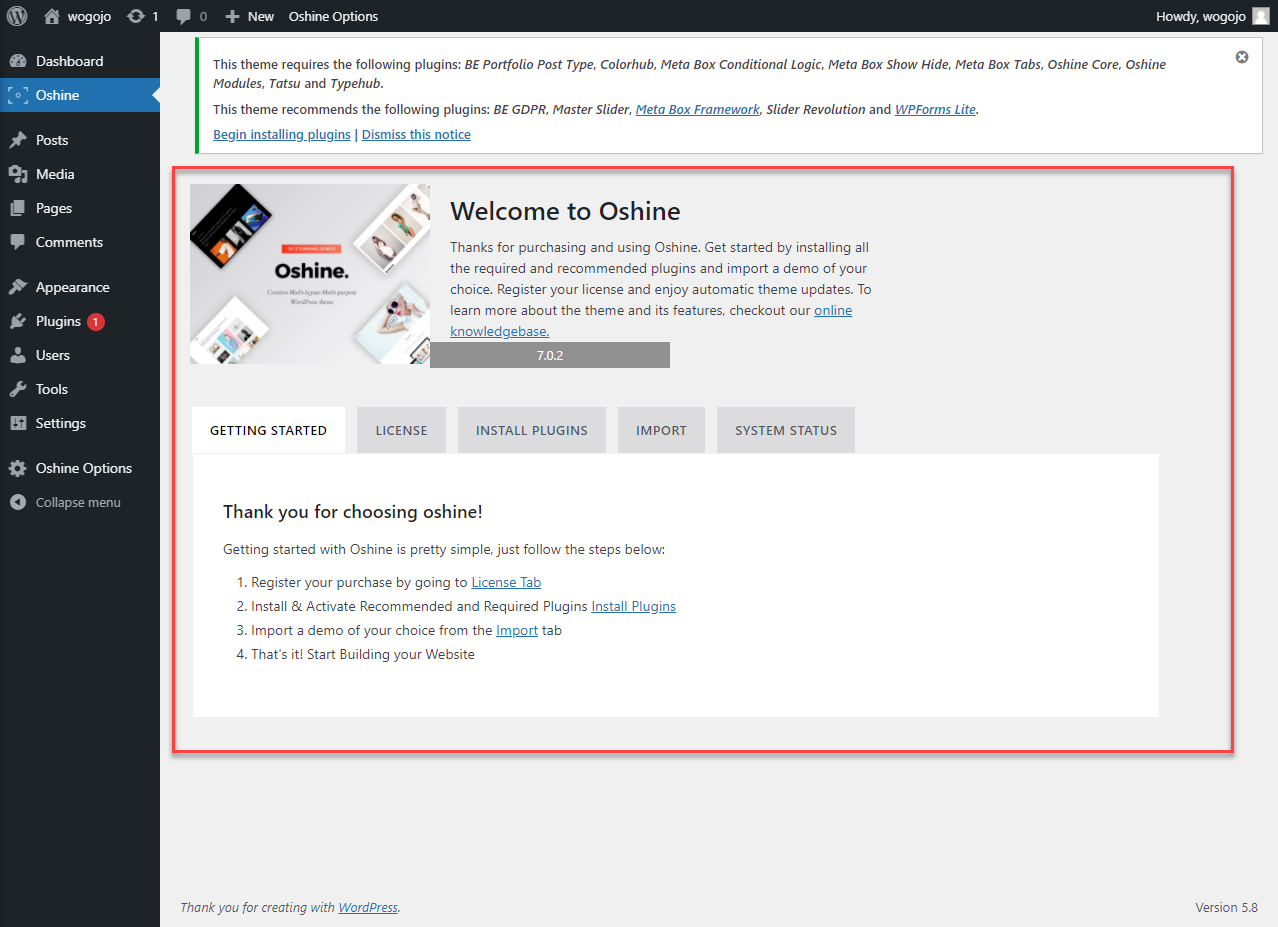
Task: Open the Plugins sidebar menu
Action: (x=58, y=321)
